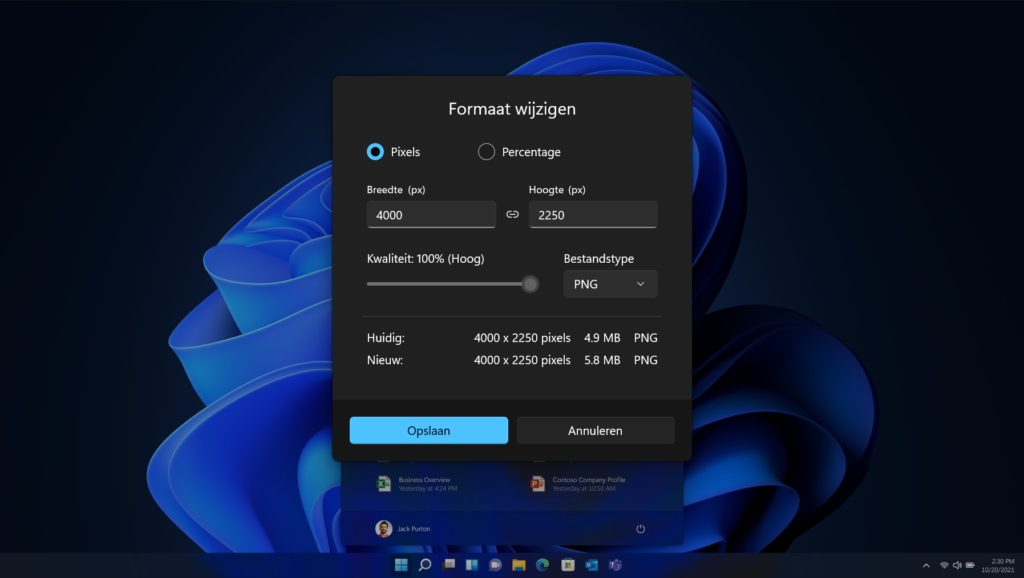Open the Bestandstype PNG dropdown
This screenshot has width=1024, height=578.
pyautogui.click(x=610, y=284)
